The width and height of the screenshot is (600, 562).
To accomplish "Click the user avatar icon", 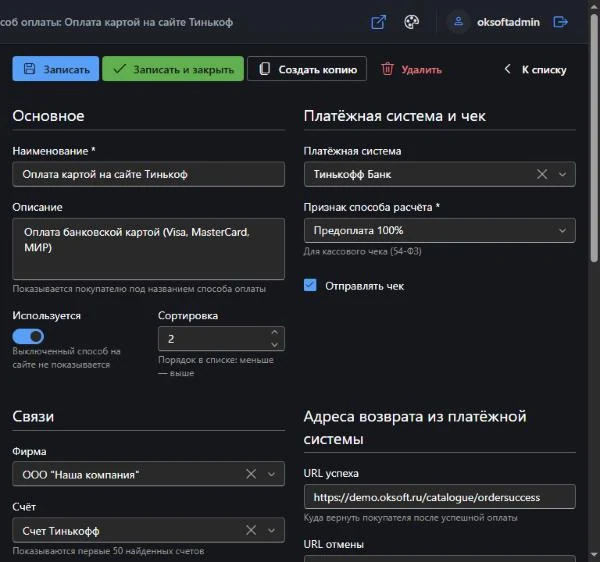I will coord(458,22).
